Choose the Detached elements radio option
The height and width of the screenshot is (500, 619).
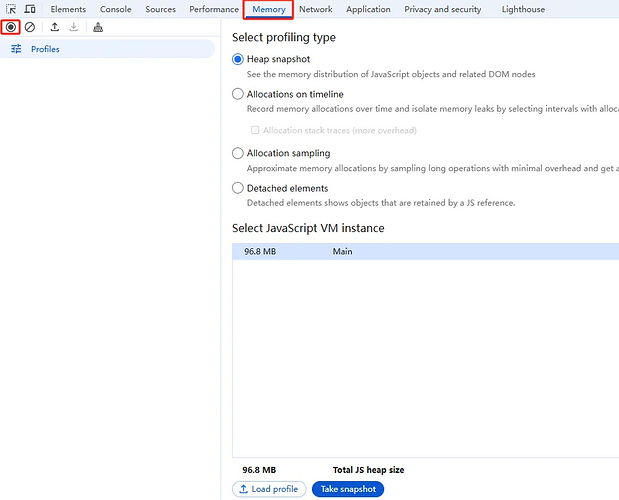point(238,188)
